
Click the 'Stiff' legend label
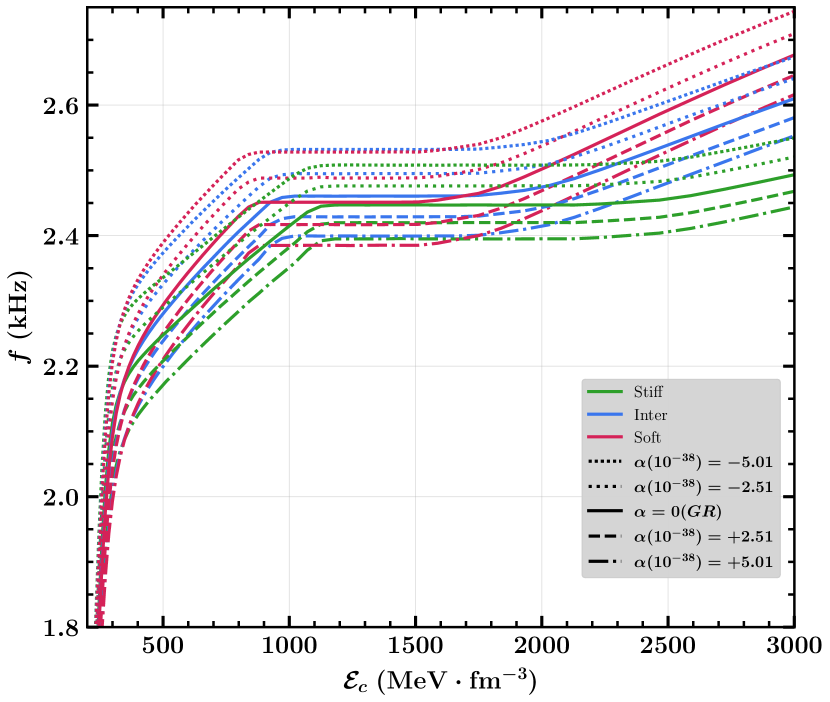[648, 392]
